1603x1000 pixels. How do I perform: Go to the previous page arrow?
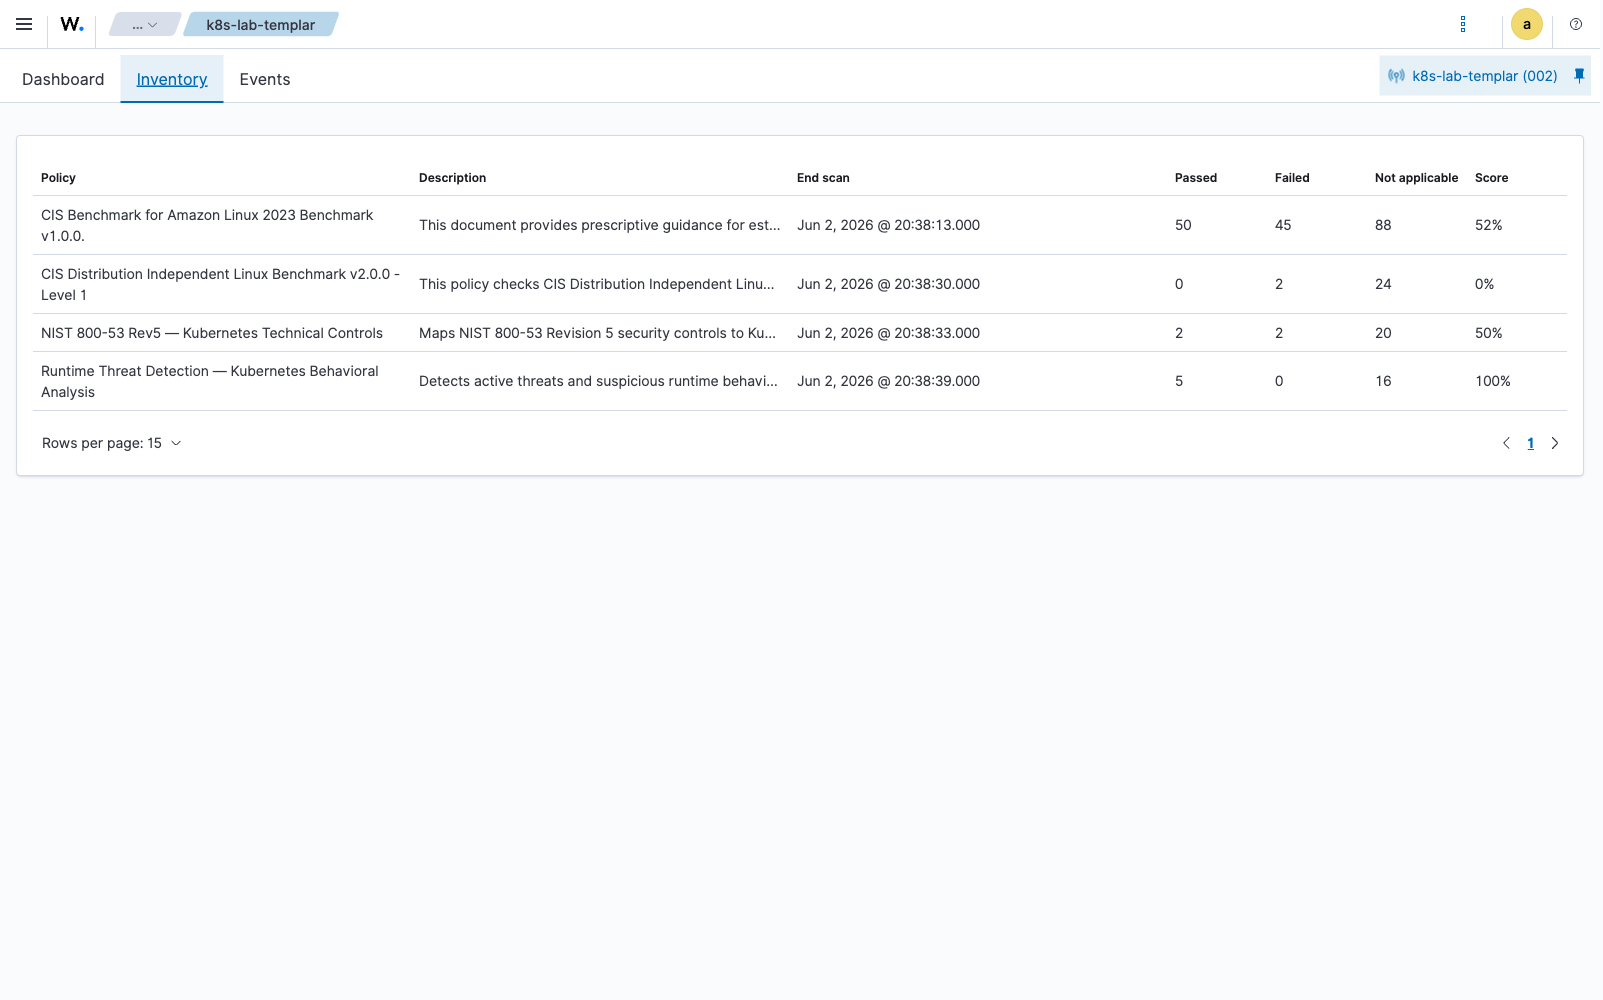(x=1506, y=443)
